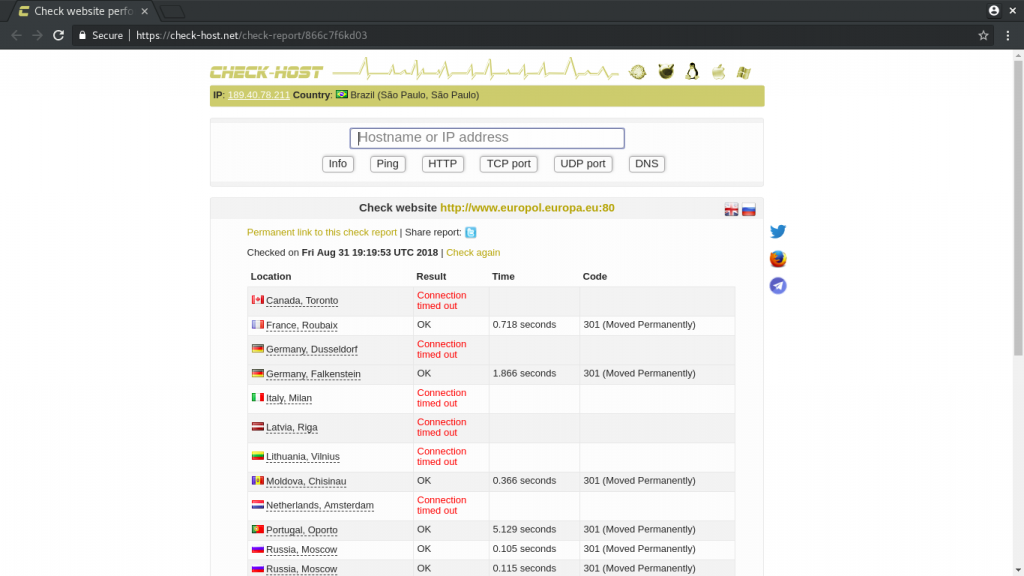Open the Chrome three-dot menu
This screenshot has width=1024, height=576.
click(x=1008, y=35)
